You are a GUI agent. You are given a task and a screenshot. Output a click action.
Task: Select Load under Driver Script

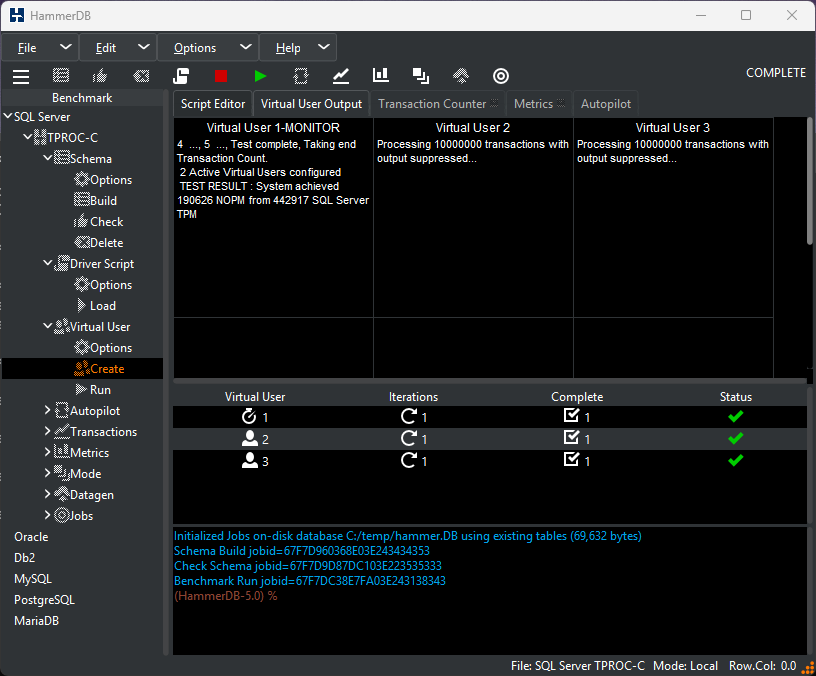click(x=96, y=305)
